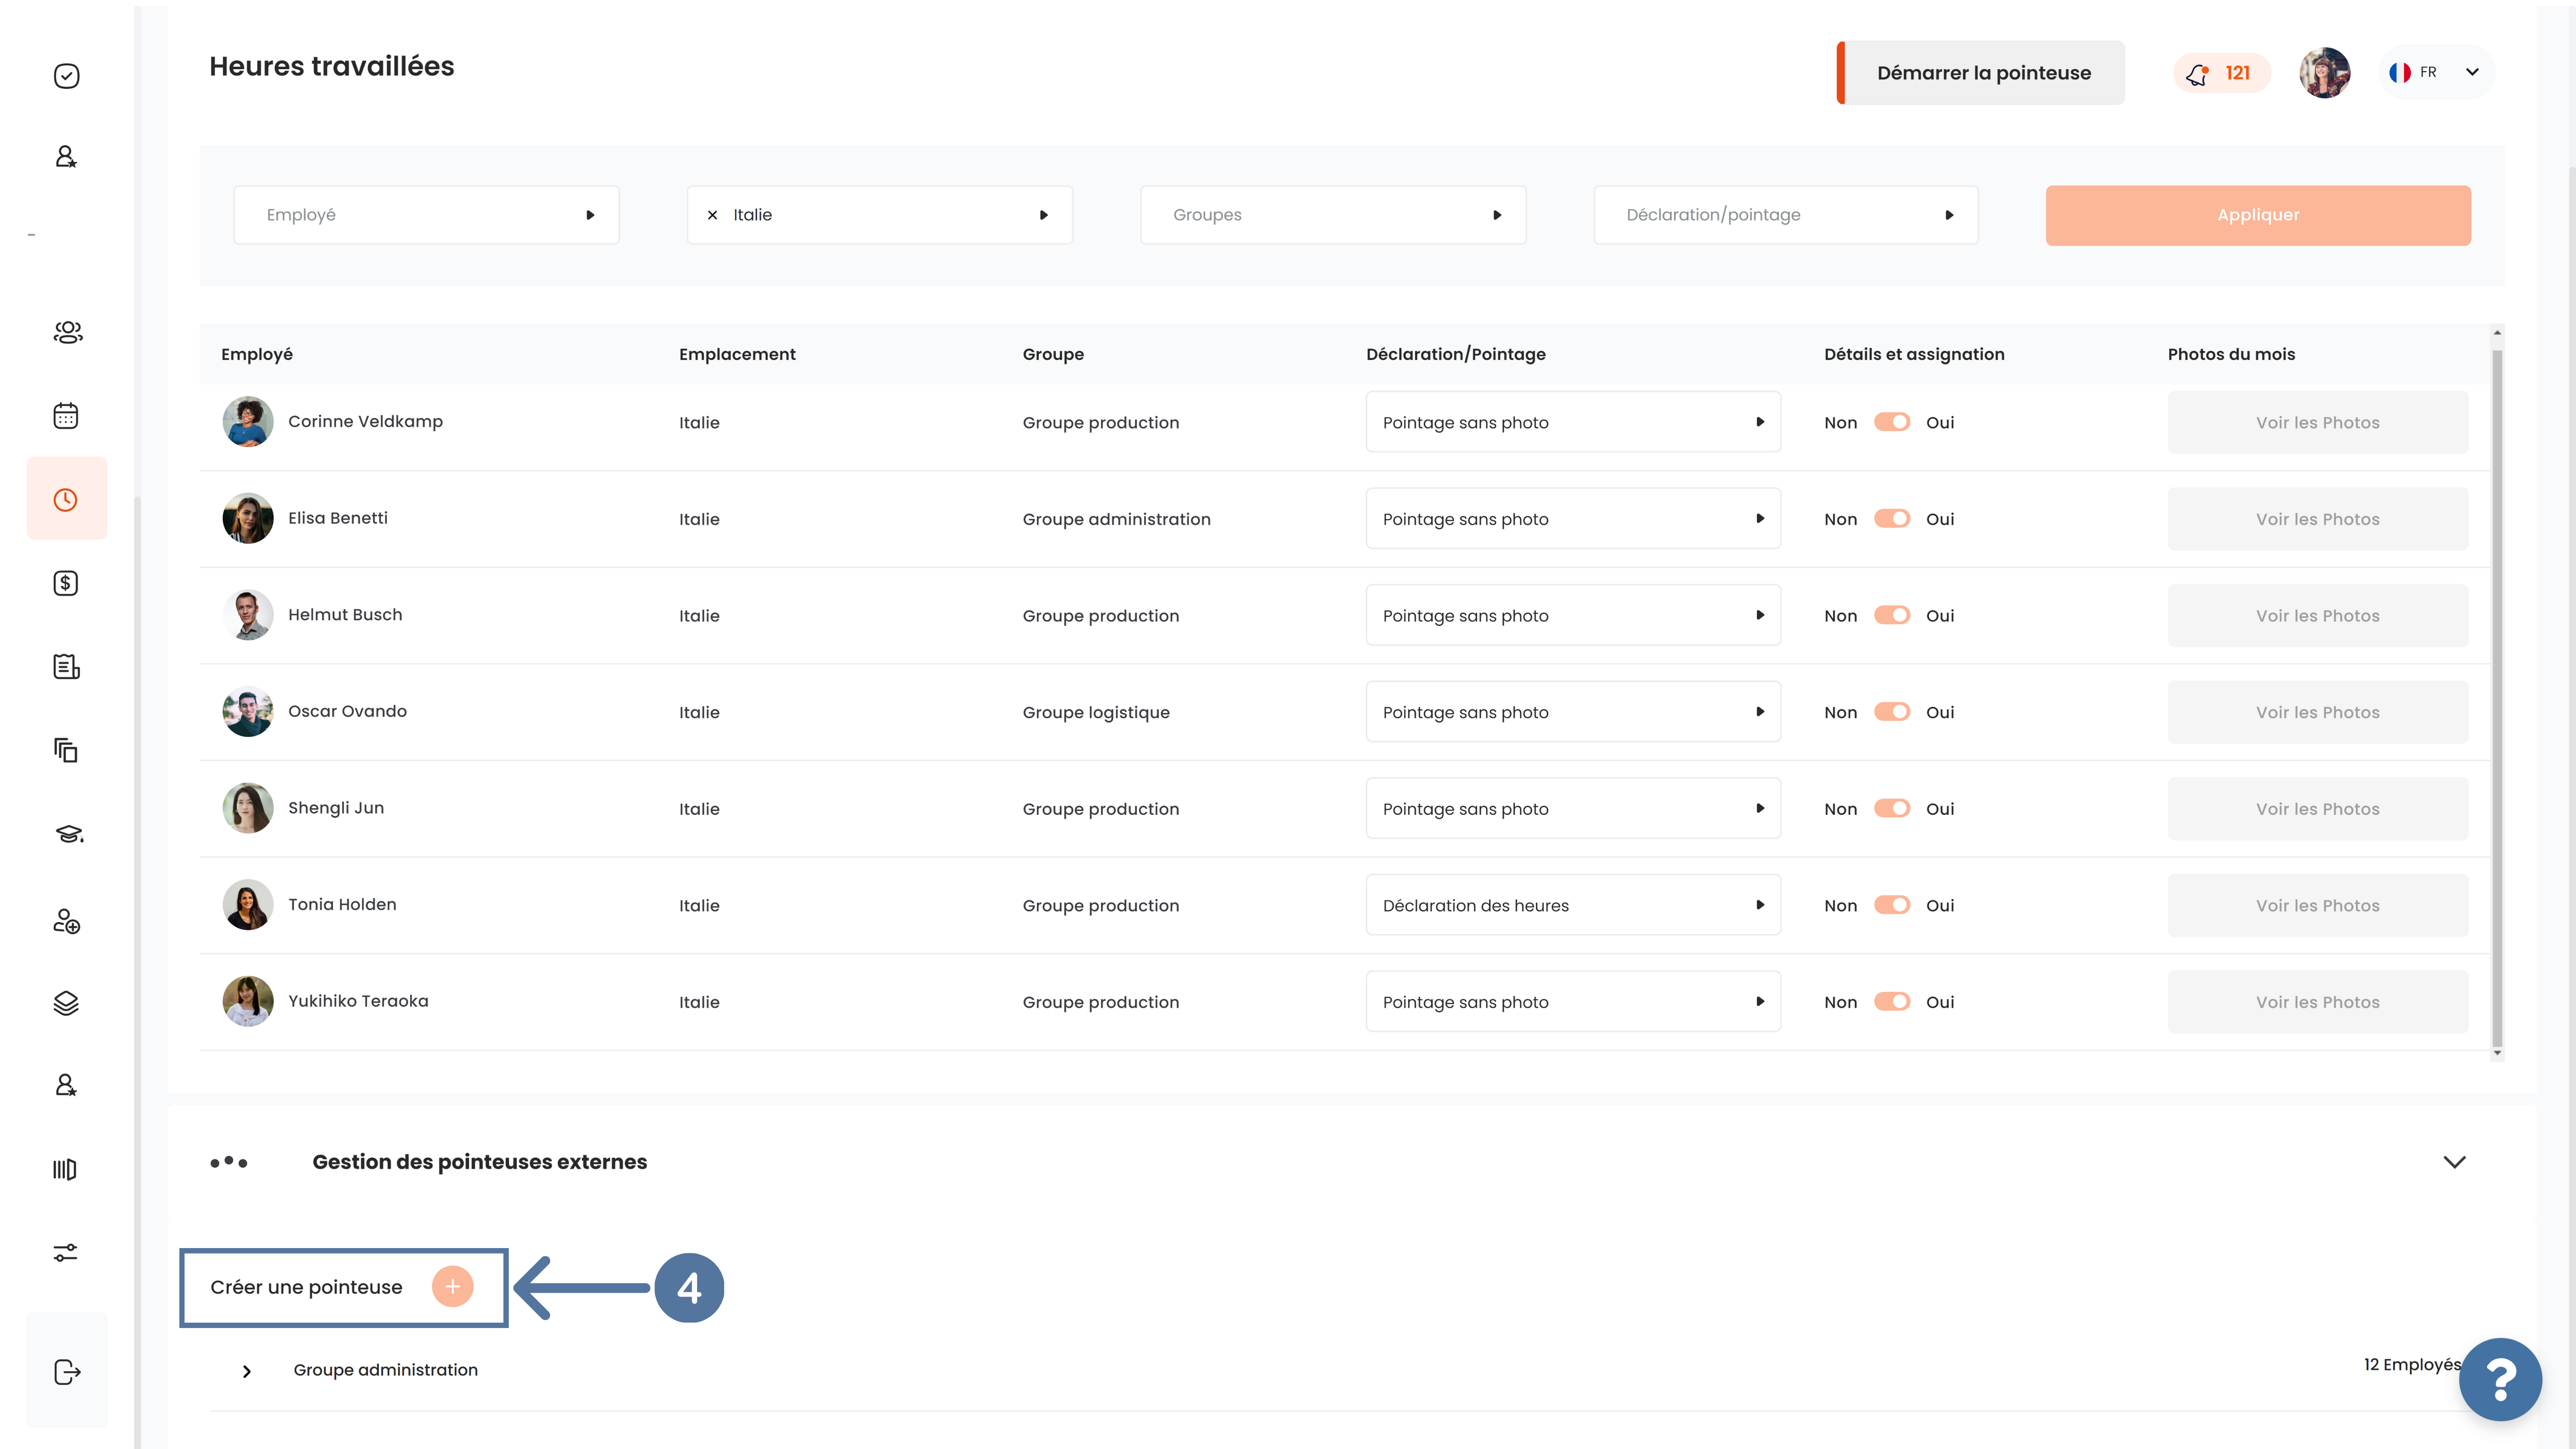View photos for Shengli Jun
The height and width of the screenshot is (1449, 2576).
pos(2317,809)
